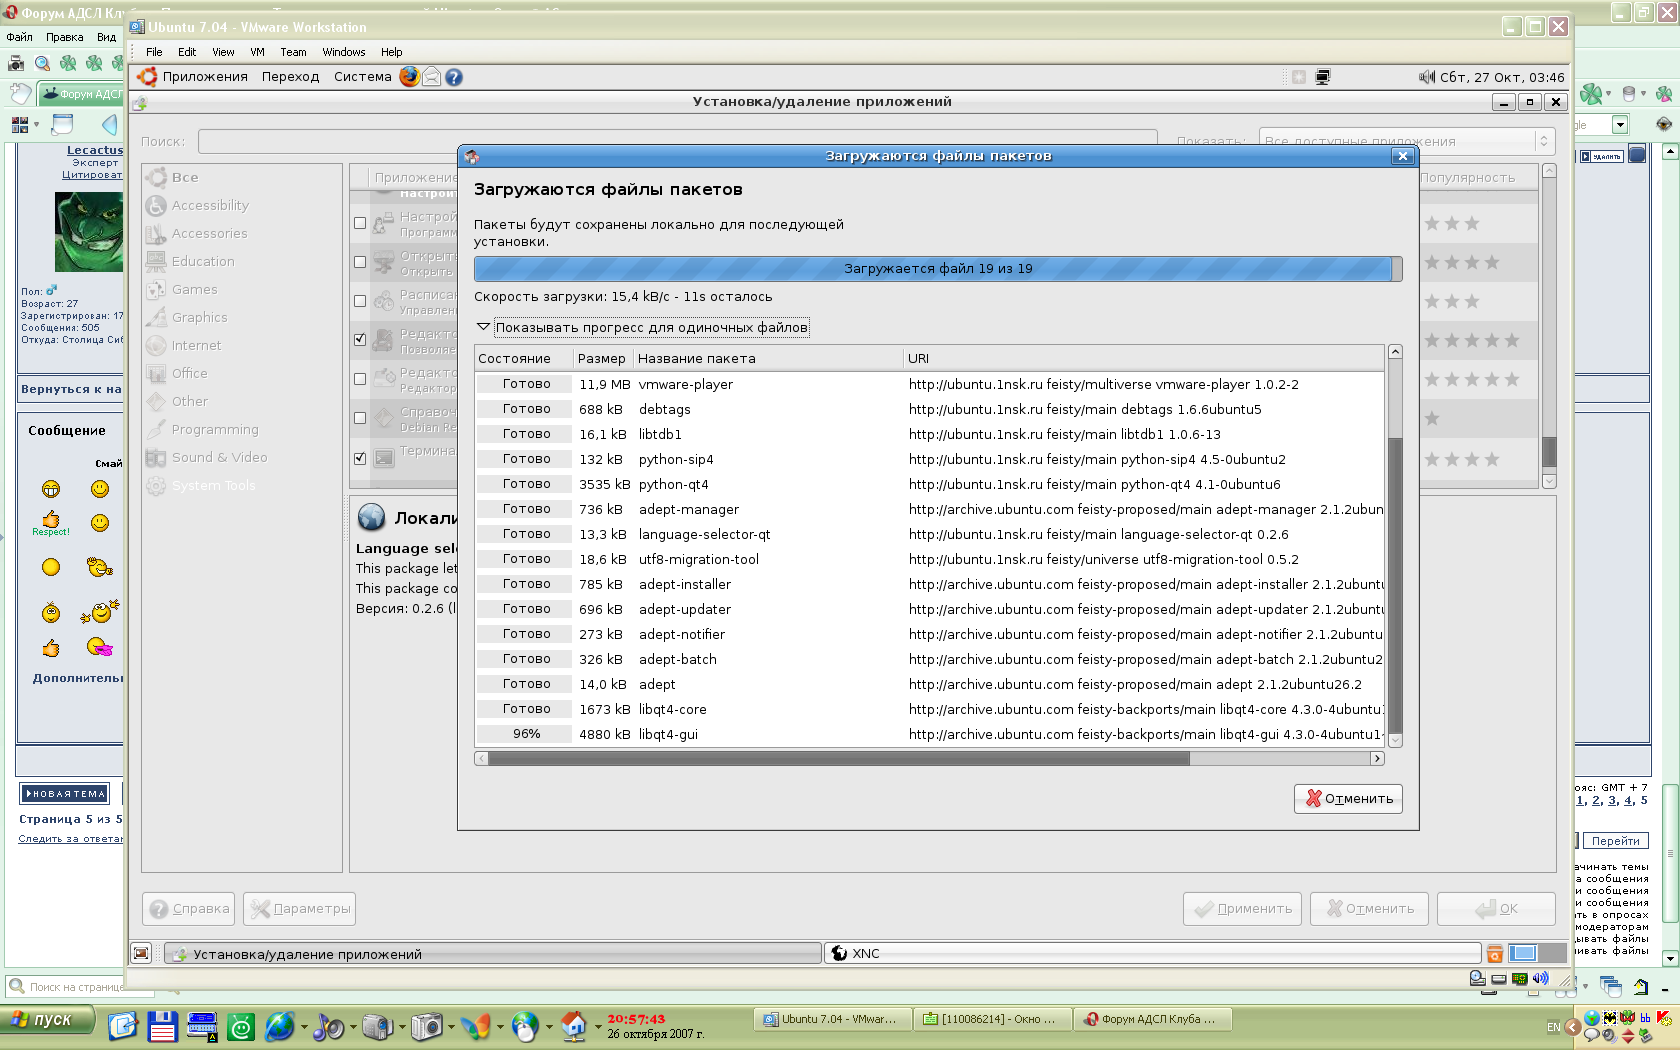Screen dimensions: 1680x1050
Task: Click the Отменить button in download dialog
Action: tap(1348, 799)
